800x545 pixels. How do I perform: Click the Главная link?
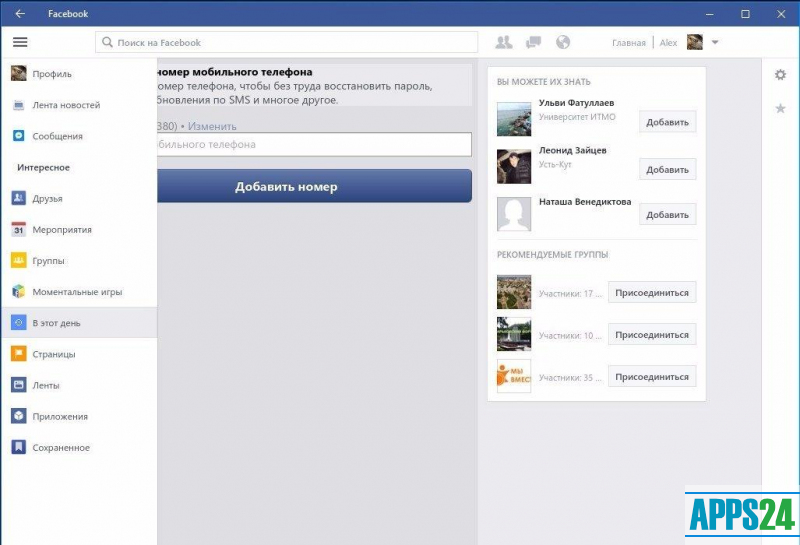[x=629, y=43]
